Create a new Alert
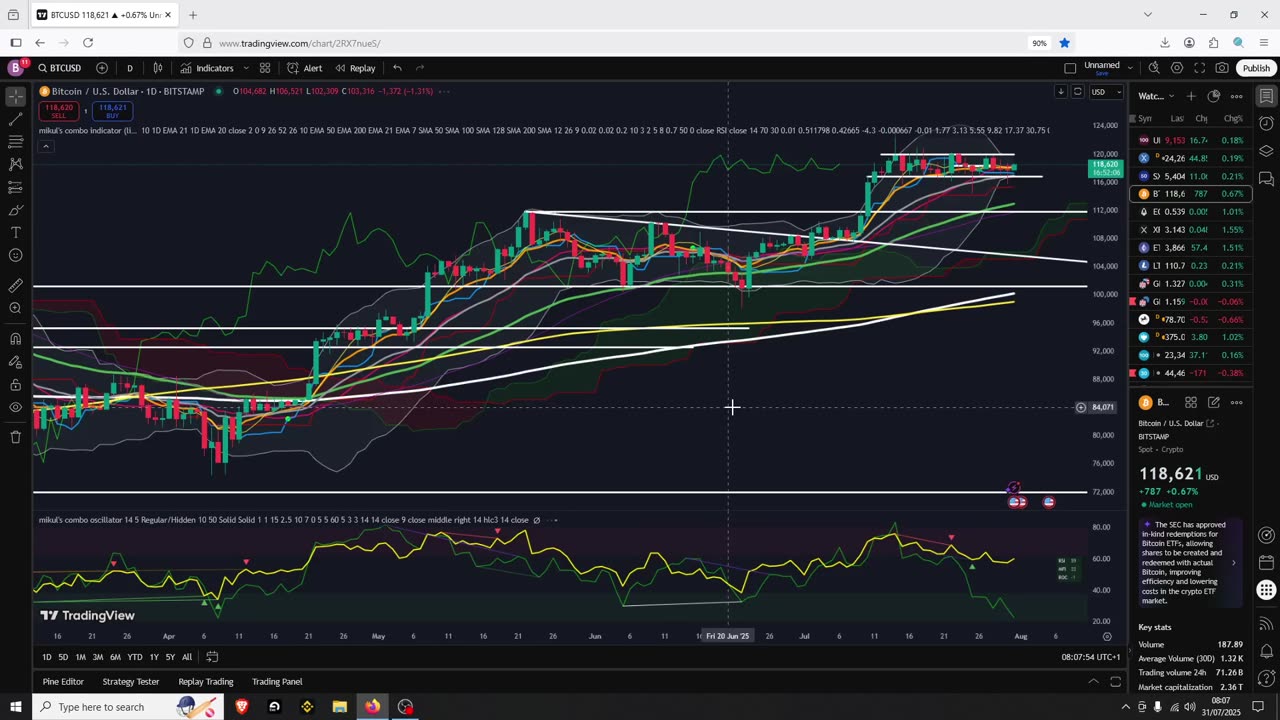1280x720 pixels. coord(304,68)
